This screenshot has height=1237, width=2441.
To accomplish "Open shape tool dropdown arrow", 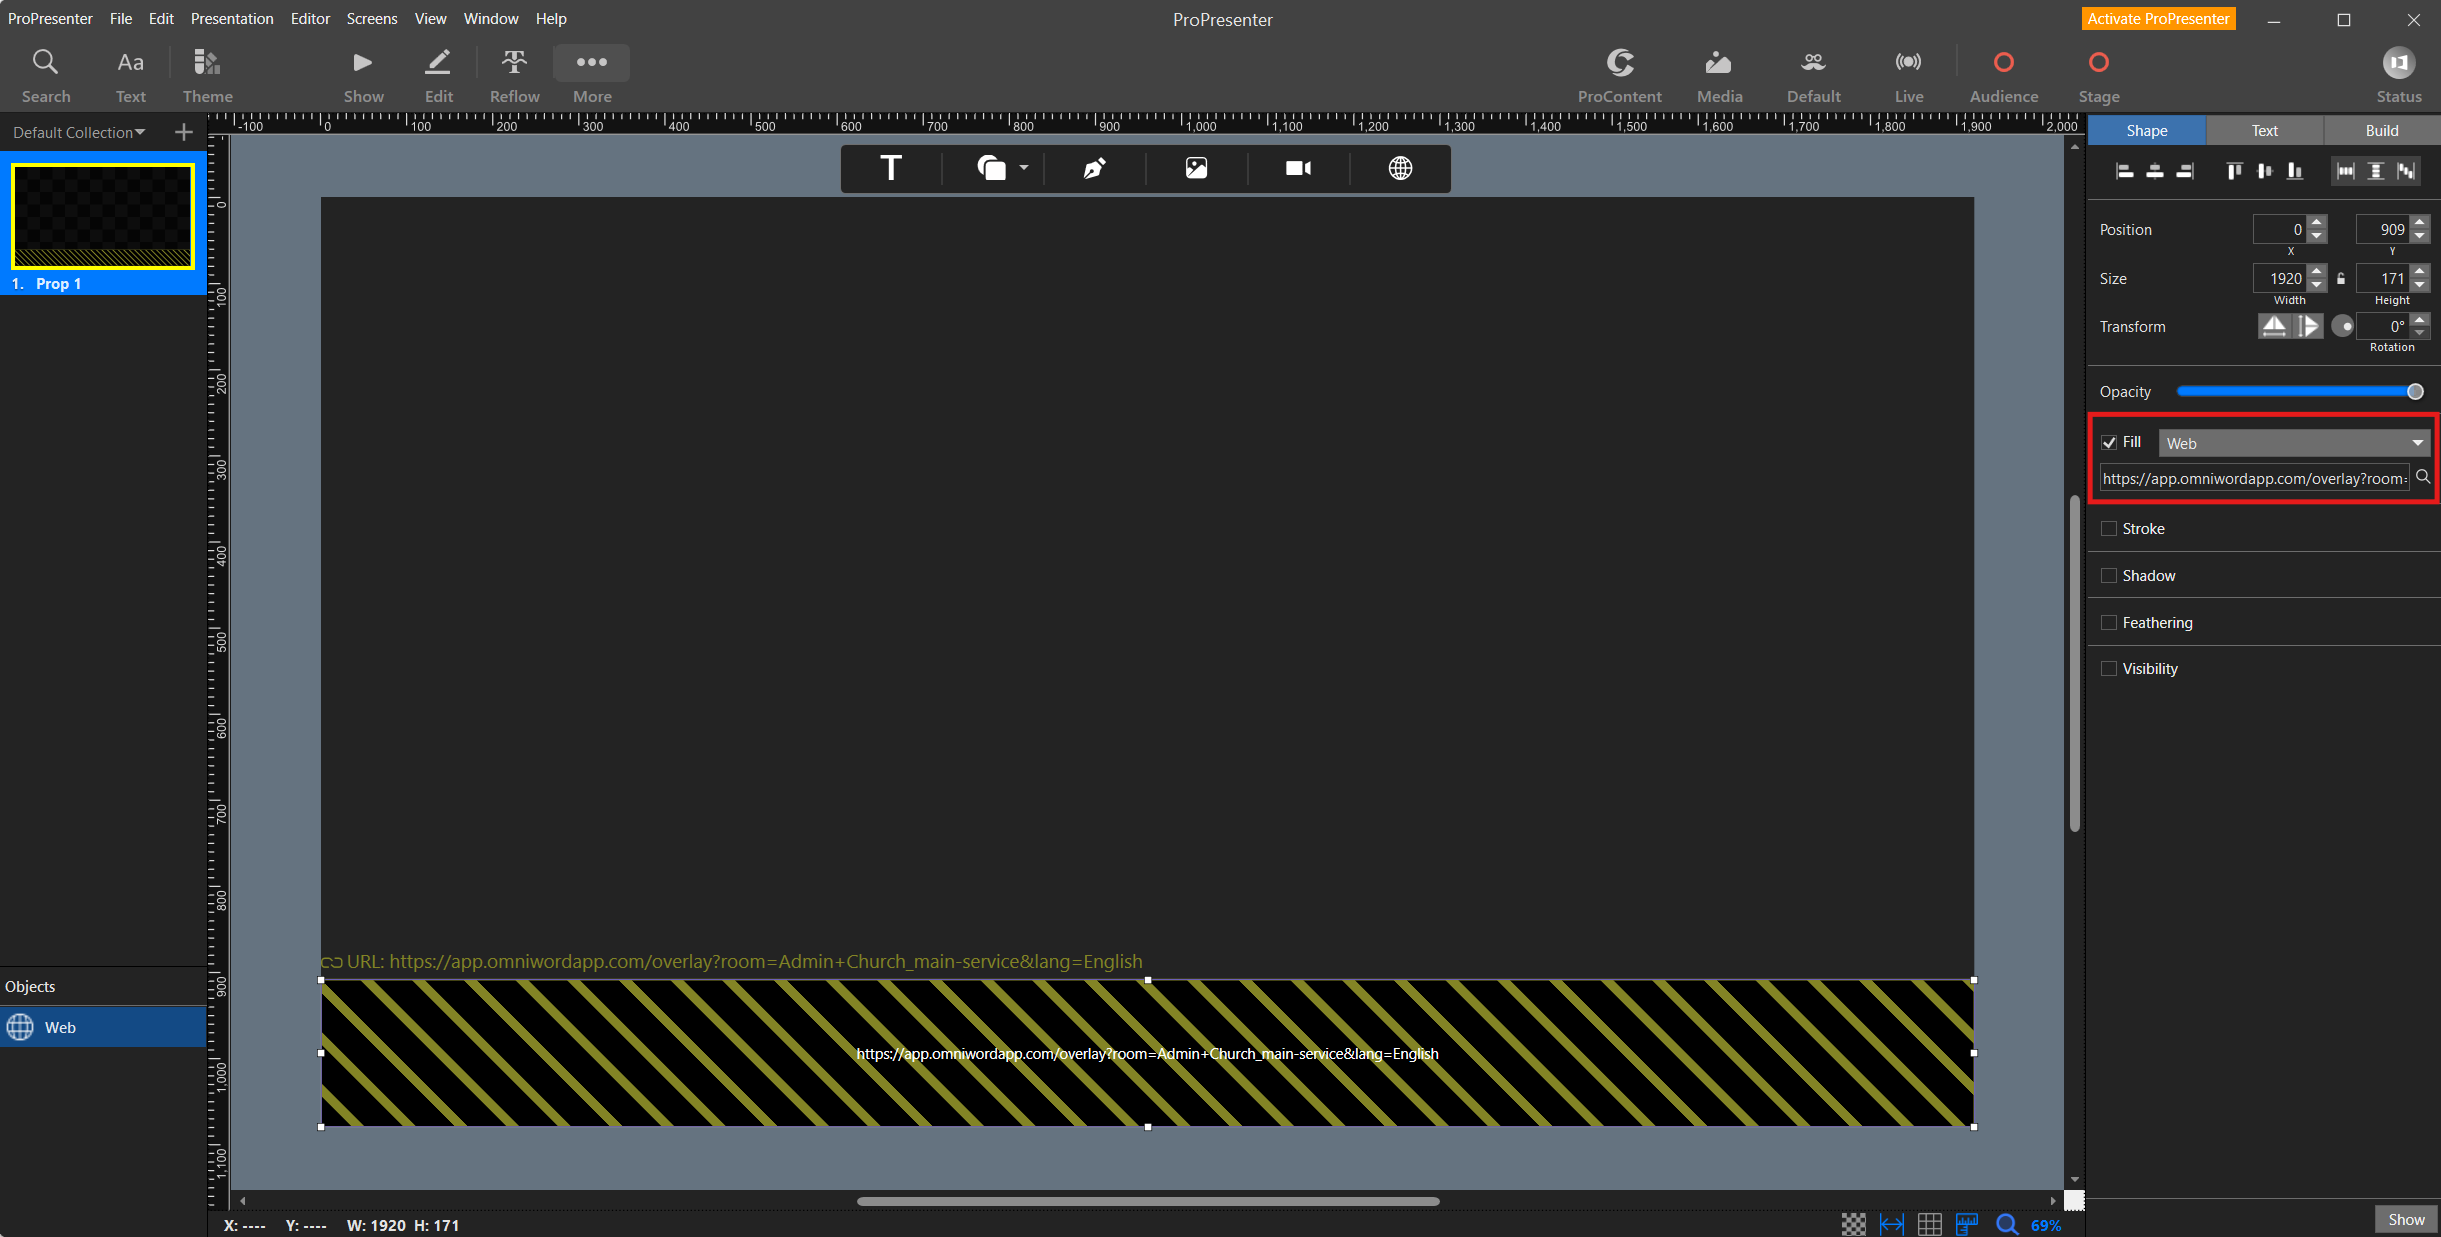I will tap(1024, 168).
